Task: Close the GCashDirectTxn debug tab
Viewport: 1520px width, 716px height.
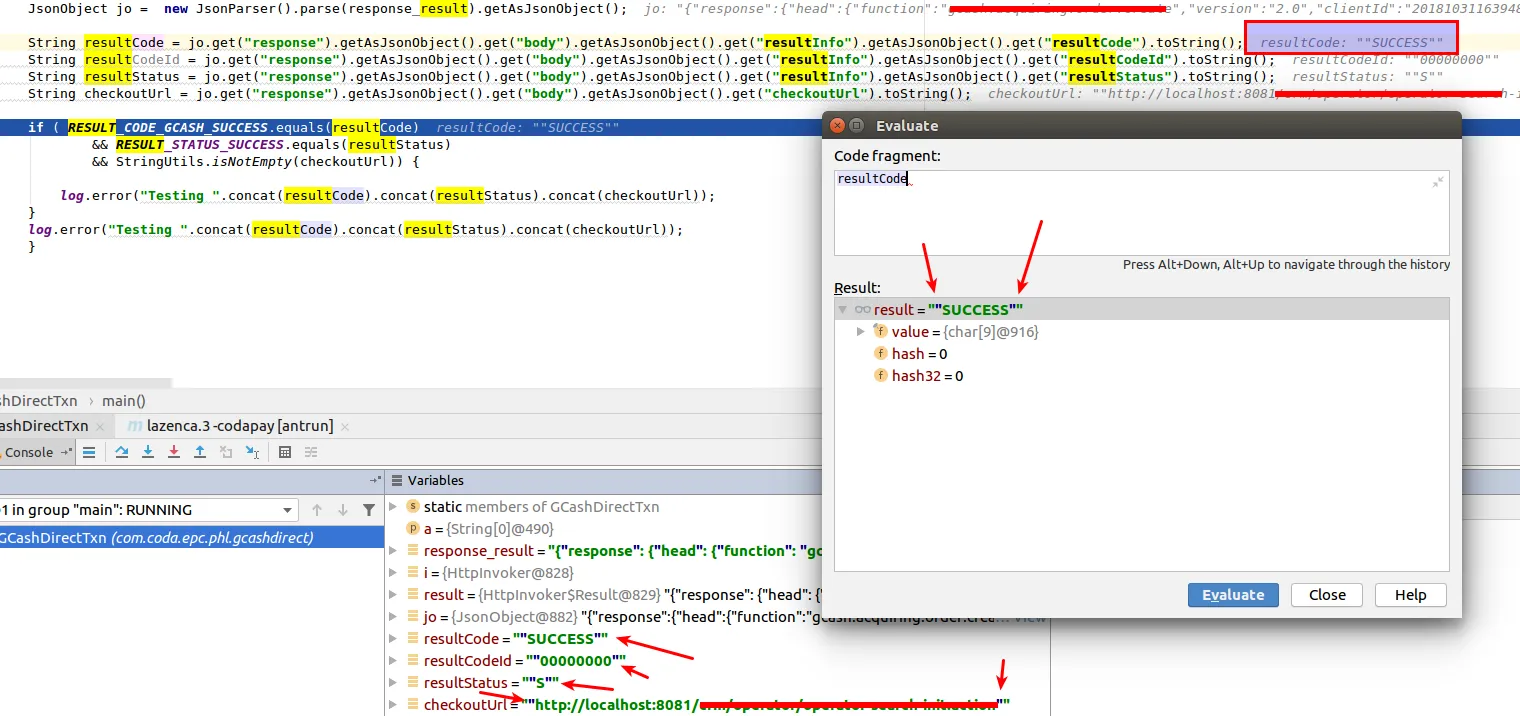Action: 101,426
